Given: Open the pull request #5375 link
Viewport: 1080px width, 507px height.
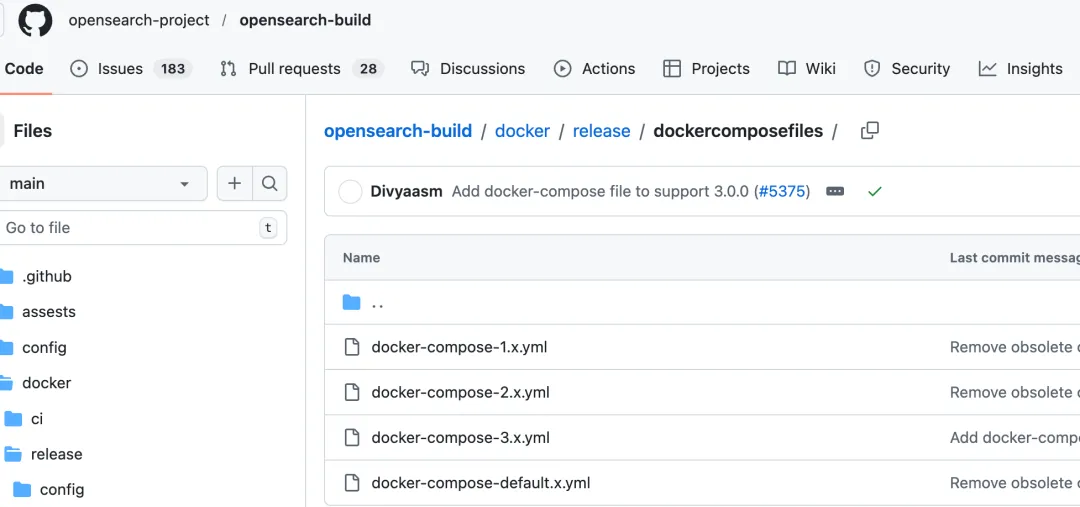Looking at the screenshot, I should click(x=781, y=191).
